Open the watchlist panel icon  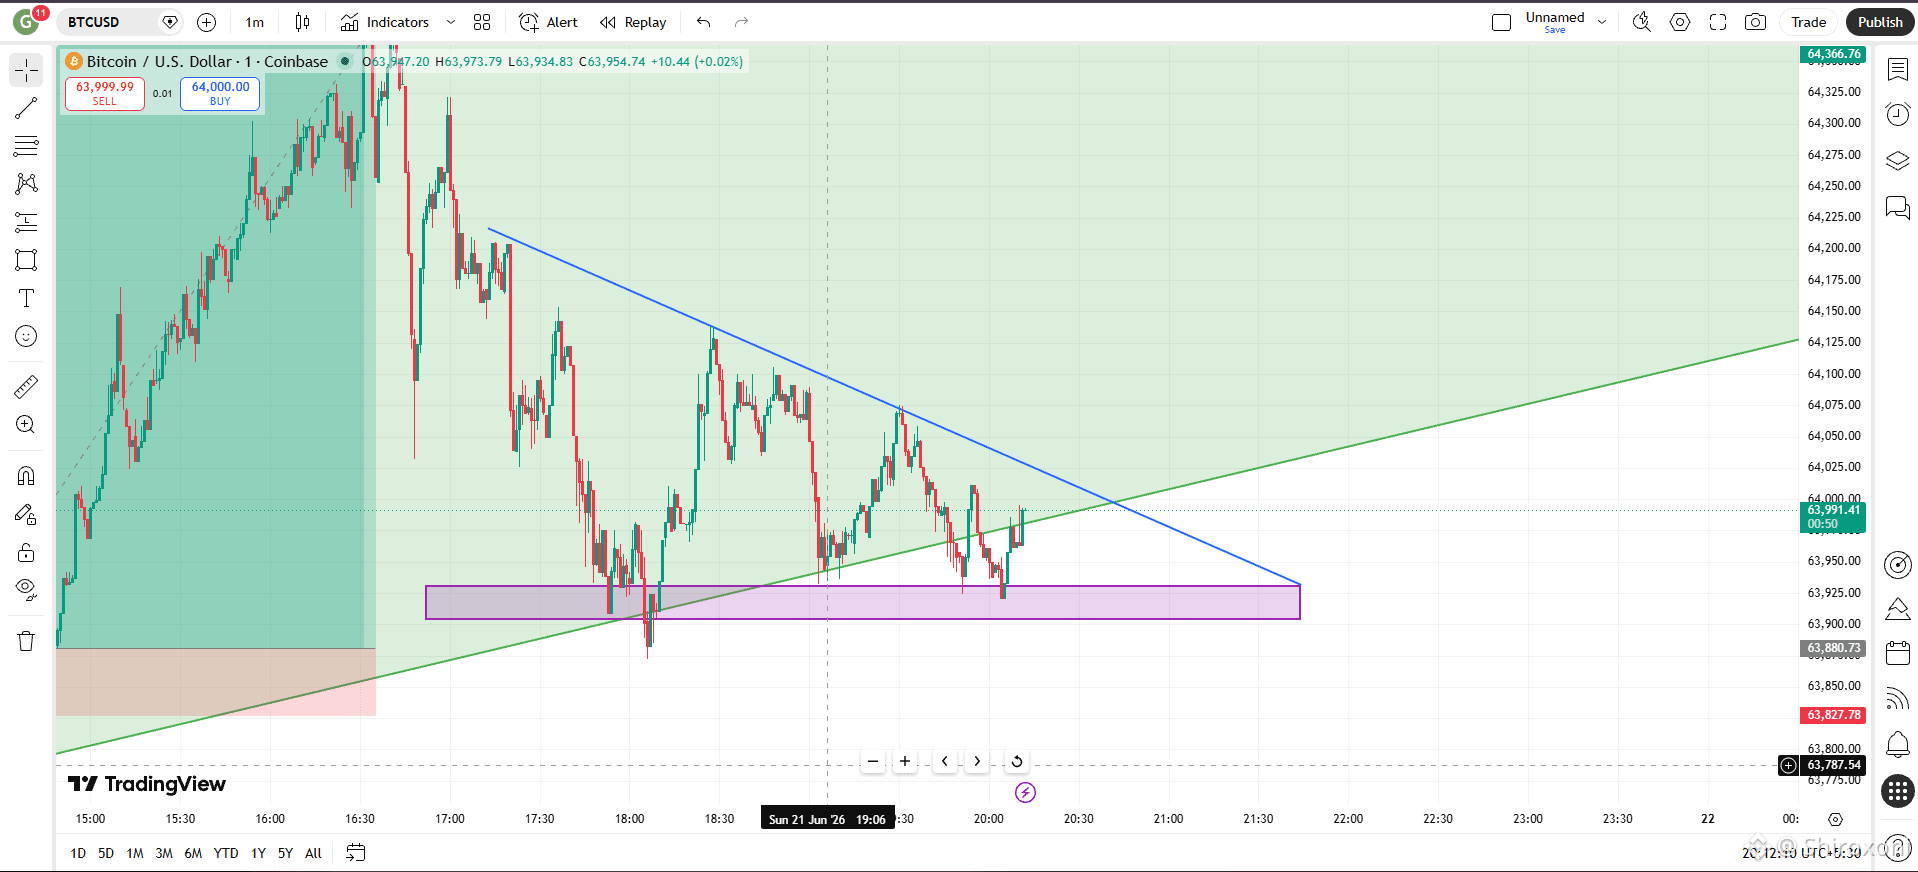[1897, 69]
